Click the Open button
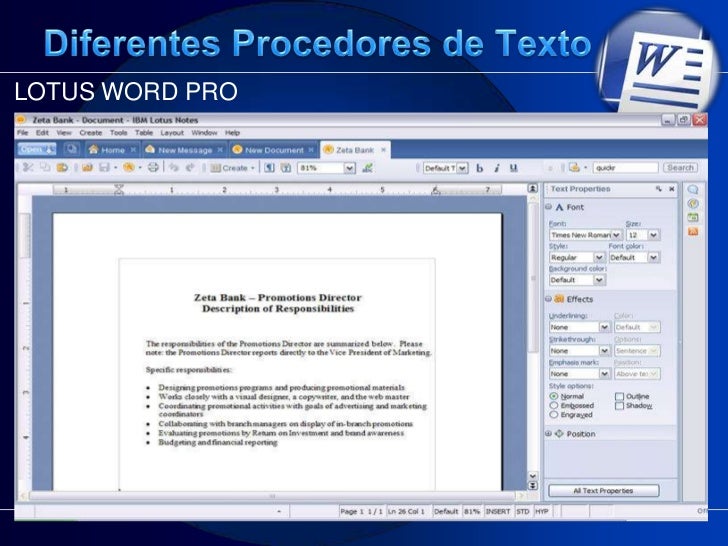The width and height of the screenshot is (728, 546). 37,149
